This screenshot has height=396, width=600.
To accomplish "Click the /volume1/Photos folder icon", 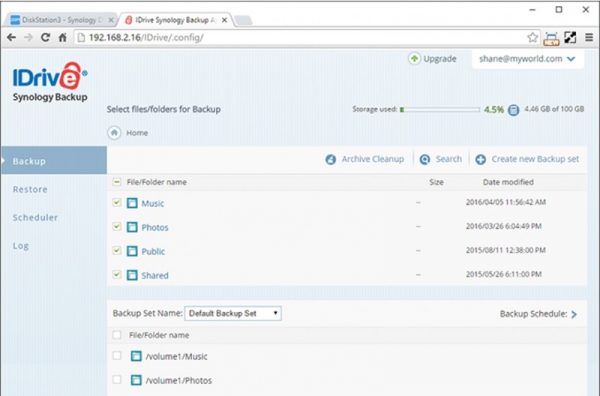I will (136, 380).
